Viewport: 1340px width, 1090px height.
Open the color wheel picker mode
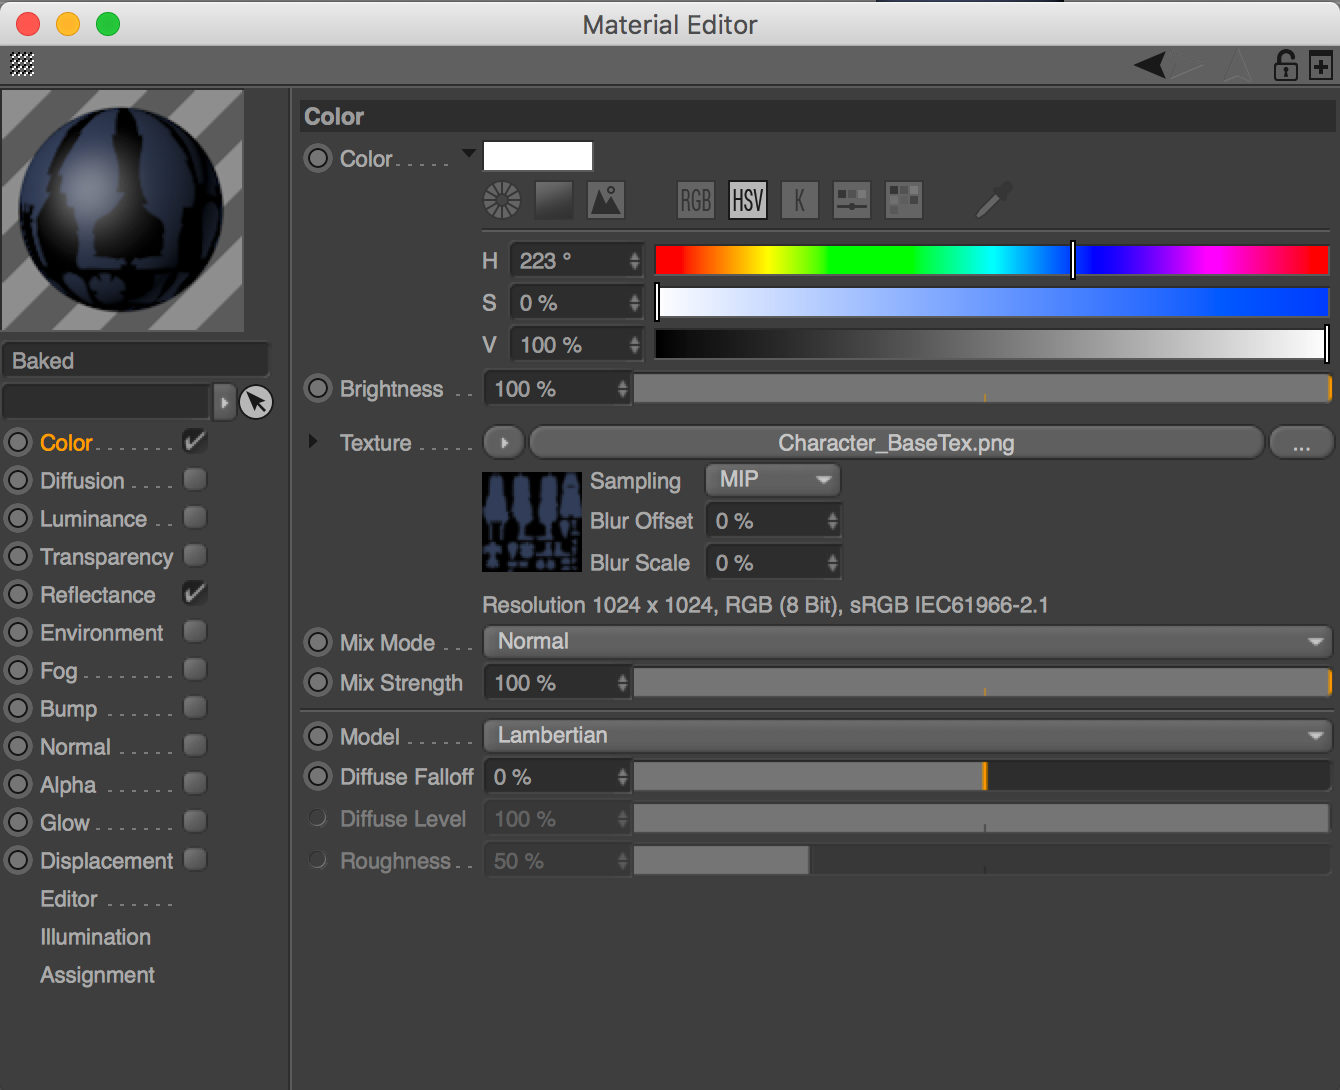(x=502, y=200)
